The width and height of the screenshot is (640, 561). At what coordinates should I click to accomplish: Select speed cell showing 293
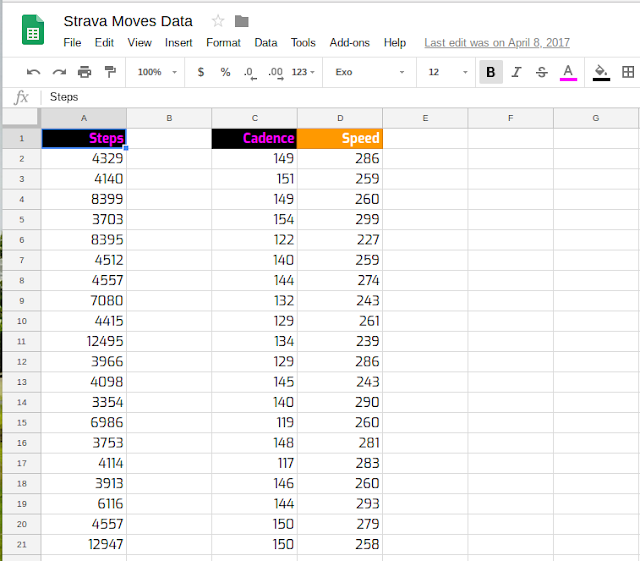(x=340, y=504)
